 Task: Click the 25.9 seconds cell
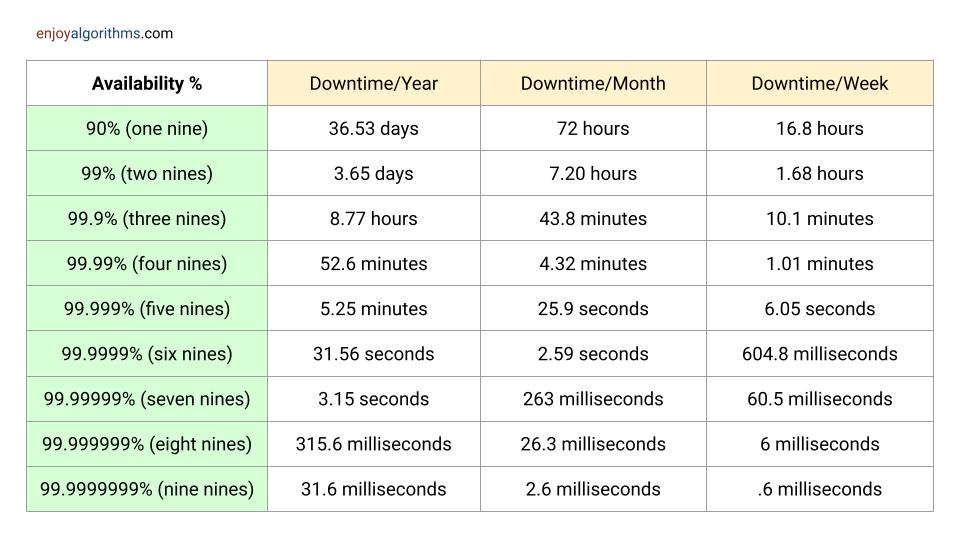593,309
